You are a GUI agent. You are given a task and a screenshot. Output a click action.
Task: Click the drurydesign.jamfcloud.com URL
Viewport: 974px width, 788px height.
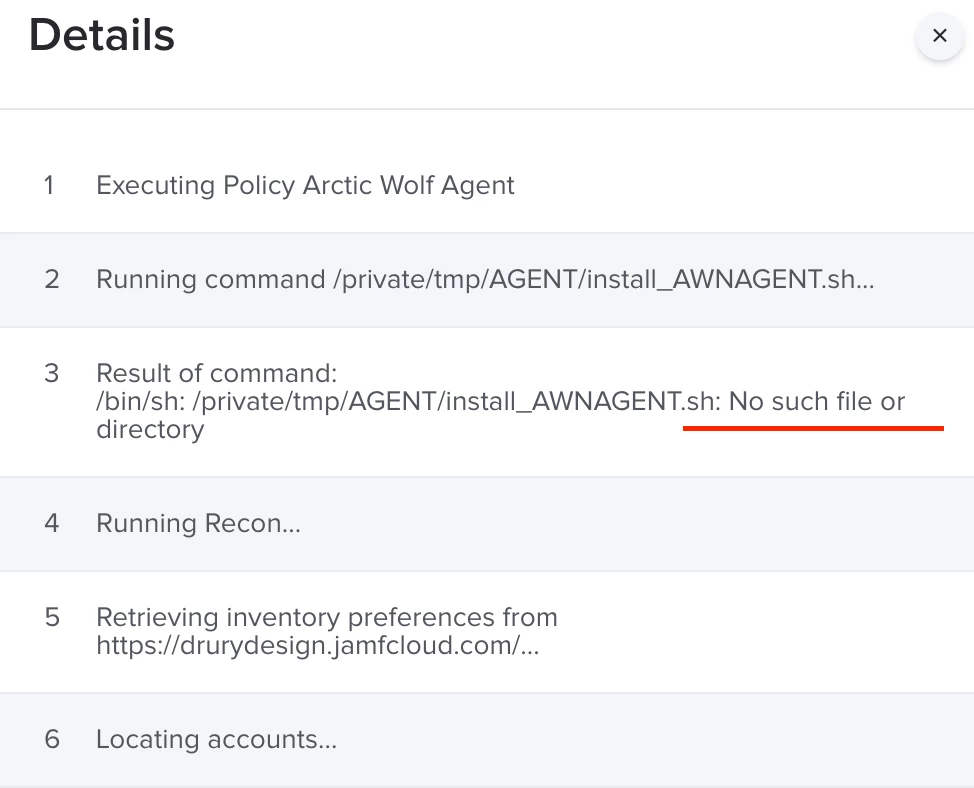pos(316,645)
